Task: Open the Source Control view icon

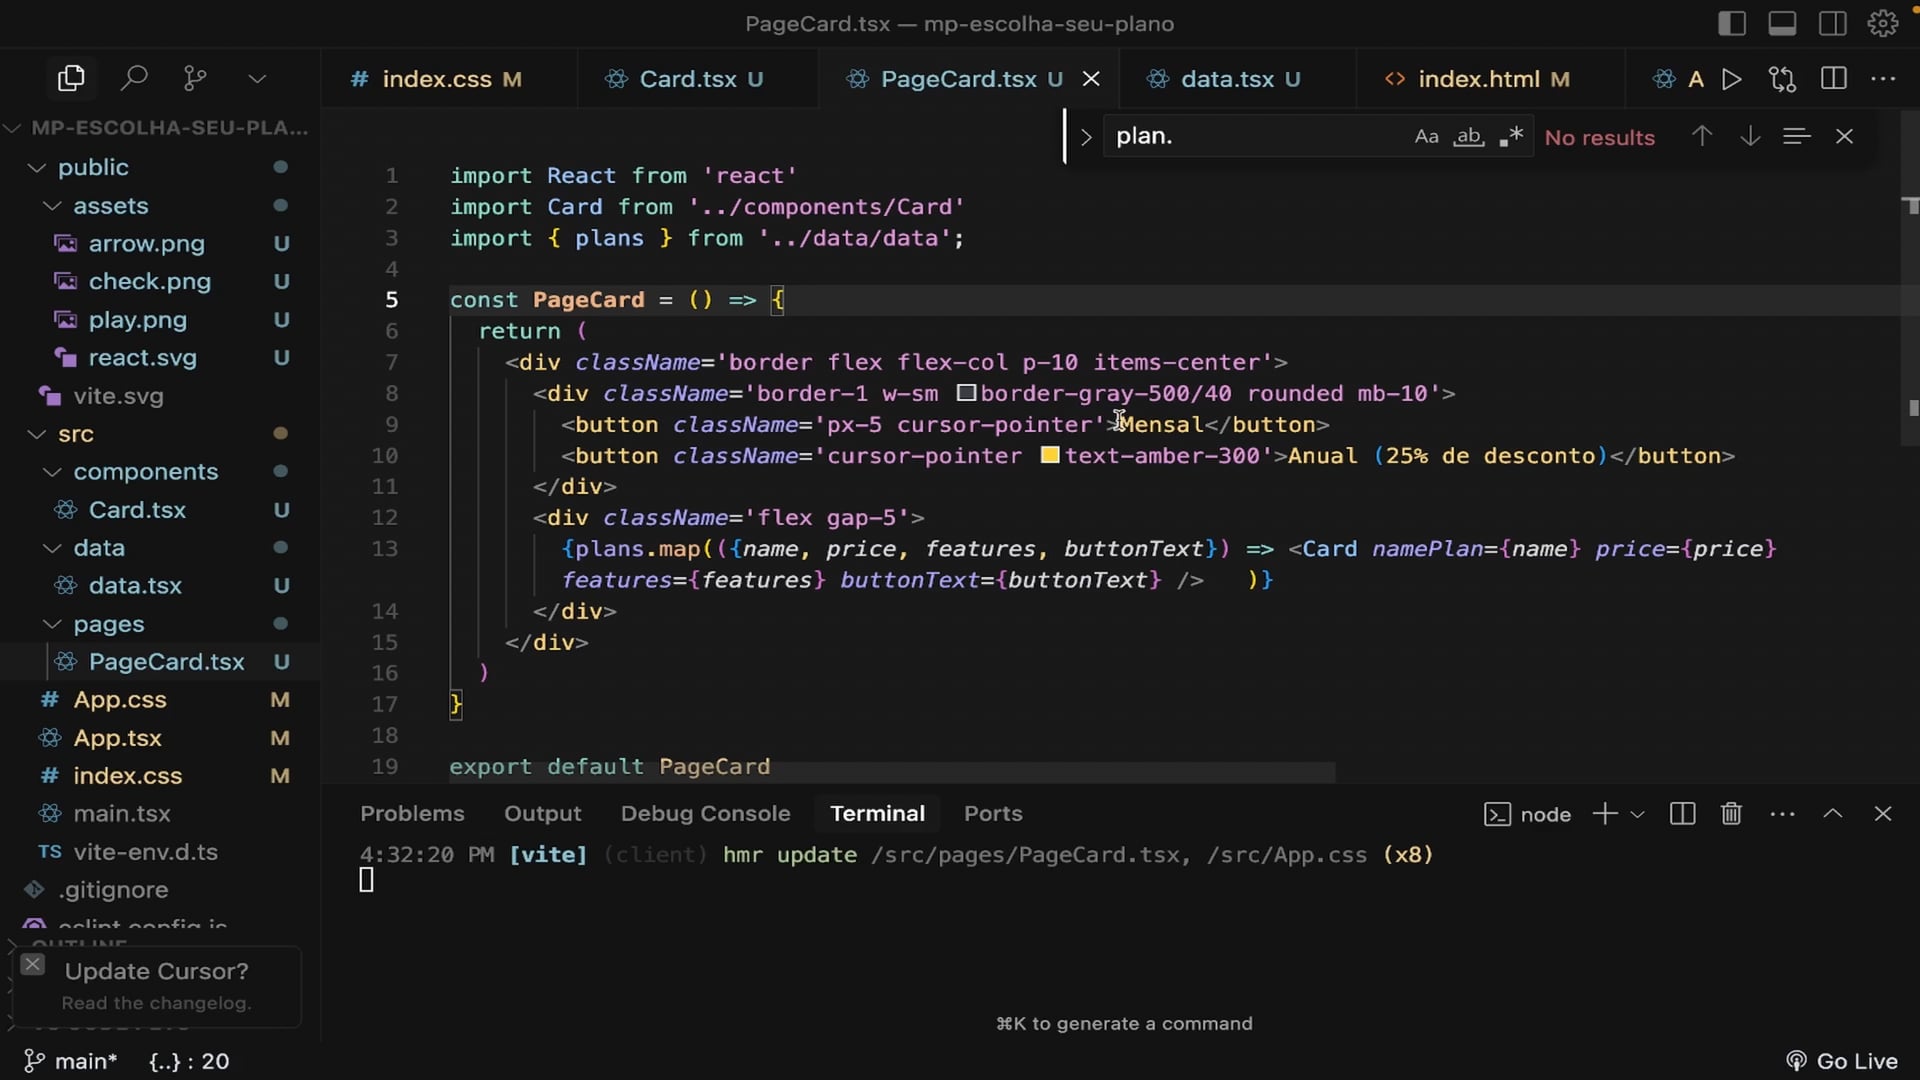Action: point(195,78)
